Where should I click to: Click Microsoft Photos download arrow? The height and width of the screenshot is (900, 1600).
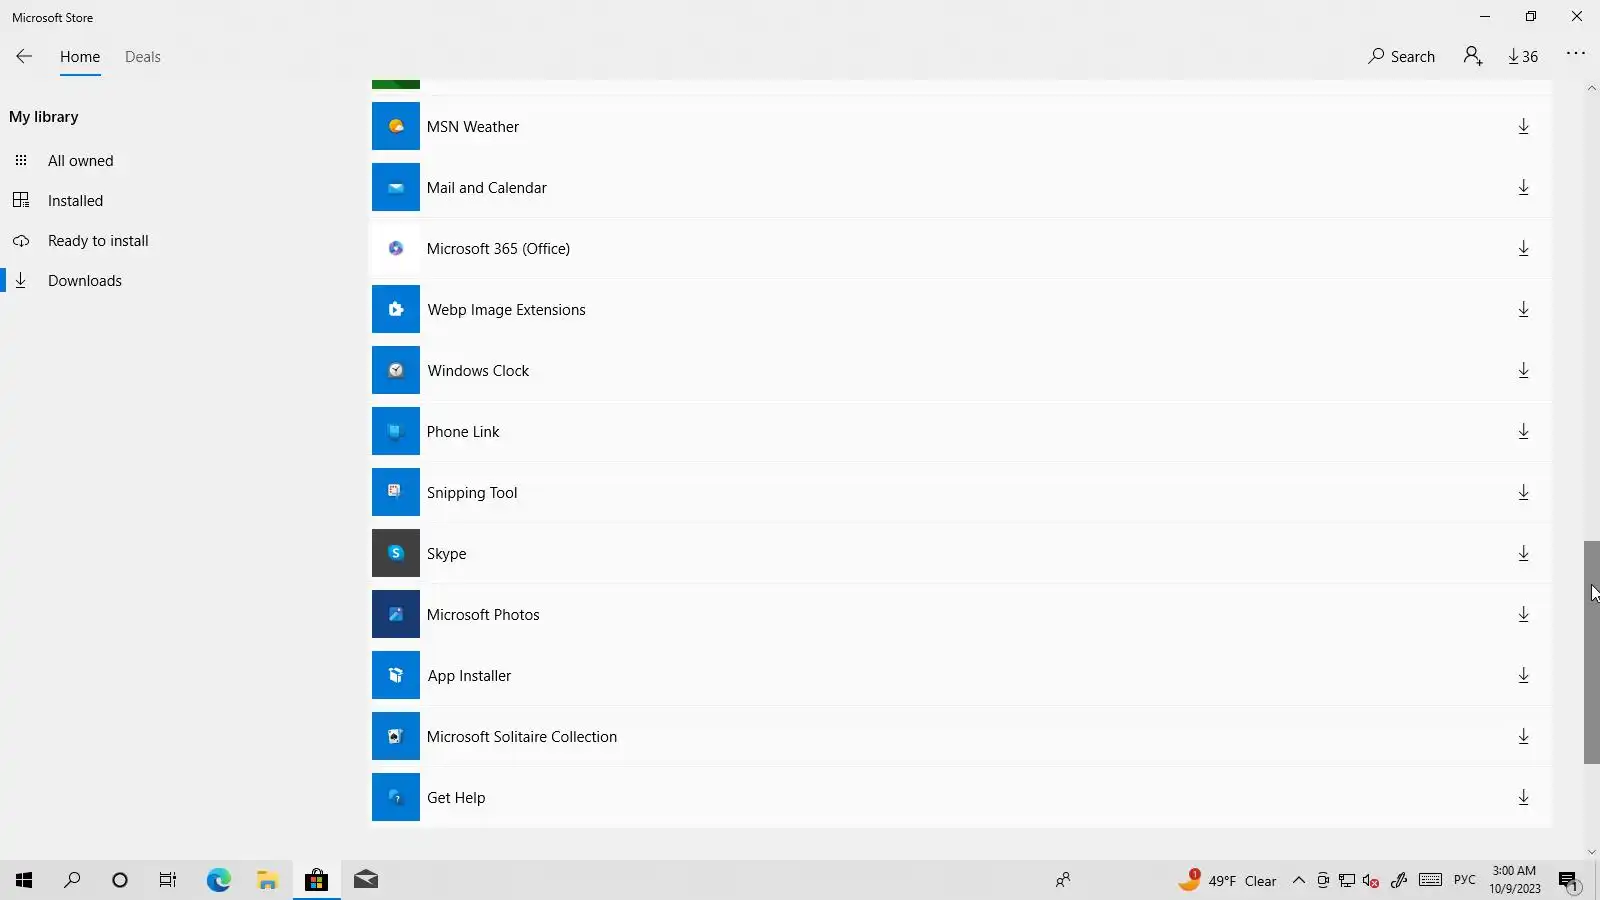1523,615
